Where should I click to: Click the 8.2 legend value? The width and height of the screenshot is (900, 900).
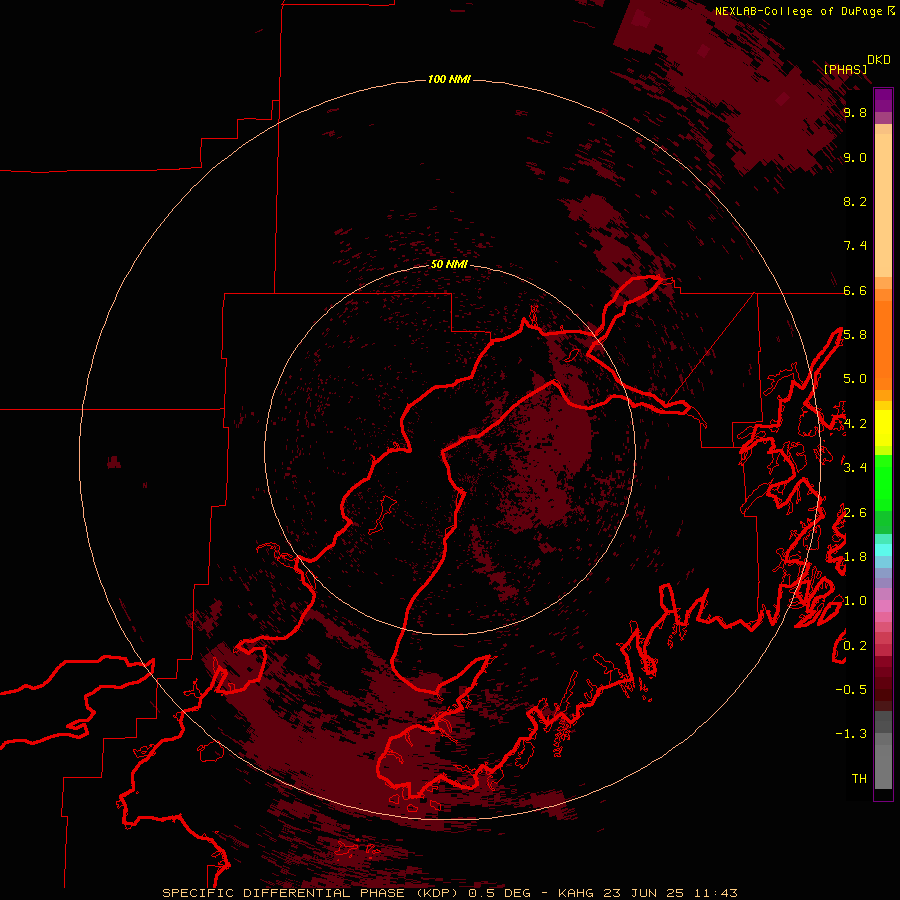point(855,201)
